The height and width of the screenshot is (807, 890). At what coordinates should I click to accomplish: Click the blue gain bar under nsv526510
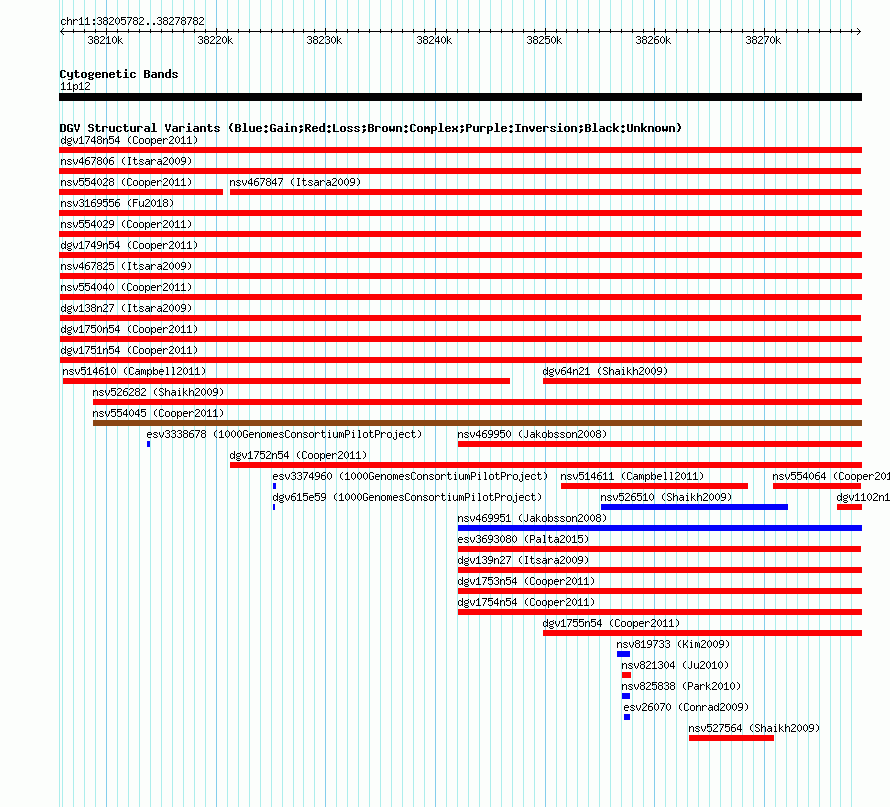click(694, 507)
